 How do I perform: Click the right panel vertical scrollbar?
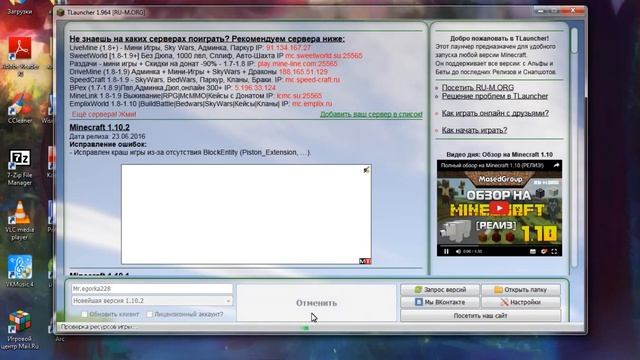point(574,147)
